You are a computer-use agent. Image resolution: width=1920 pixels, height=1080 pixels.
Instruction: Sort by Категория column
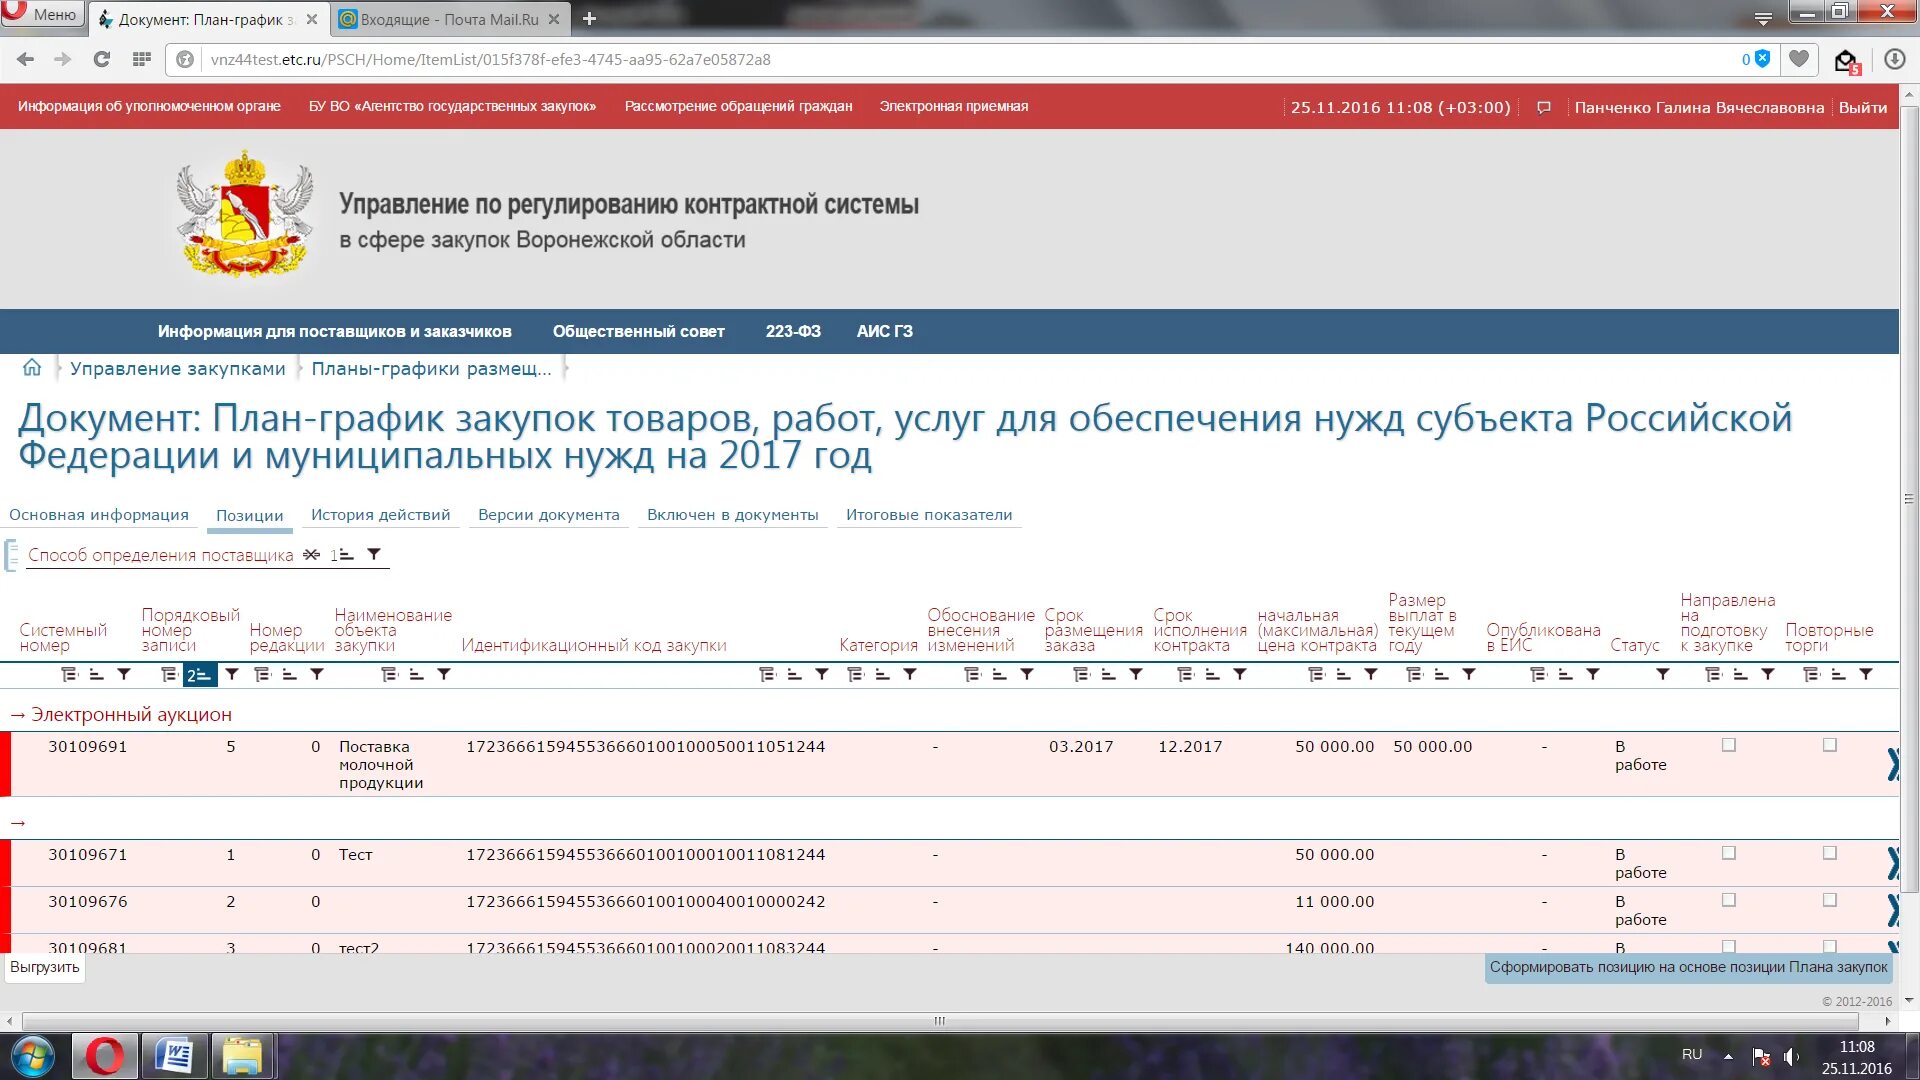(882, 675)
